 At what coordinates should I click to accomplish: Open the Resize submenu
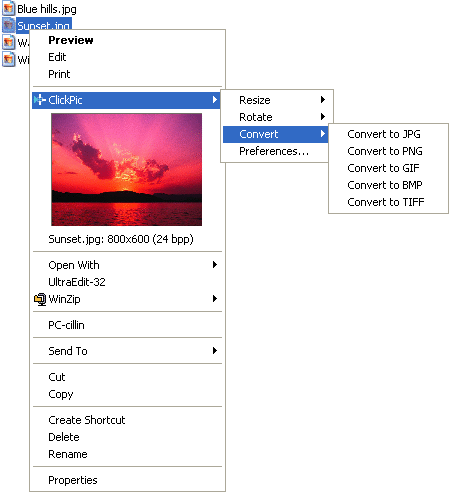[x=277, y=100]
